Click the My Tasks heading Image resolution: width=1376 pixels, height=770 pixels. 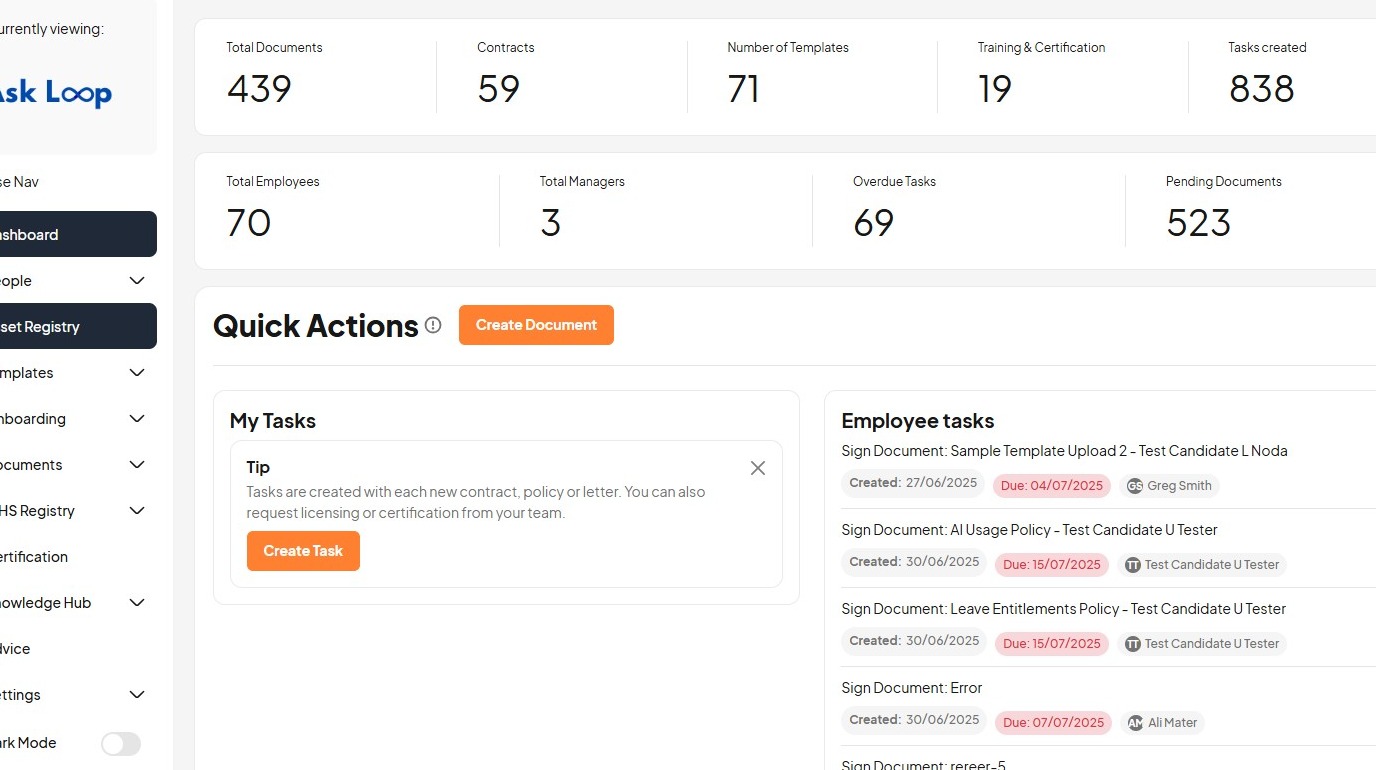(x=273, y=421)
